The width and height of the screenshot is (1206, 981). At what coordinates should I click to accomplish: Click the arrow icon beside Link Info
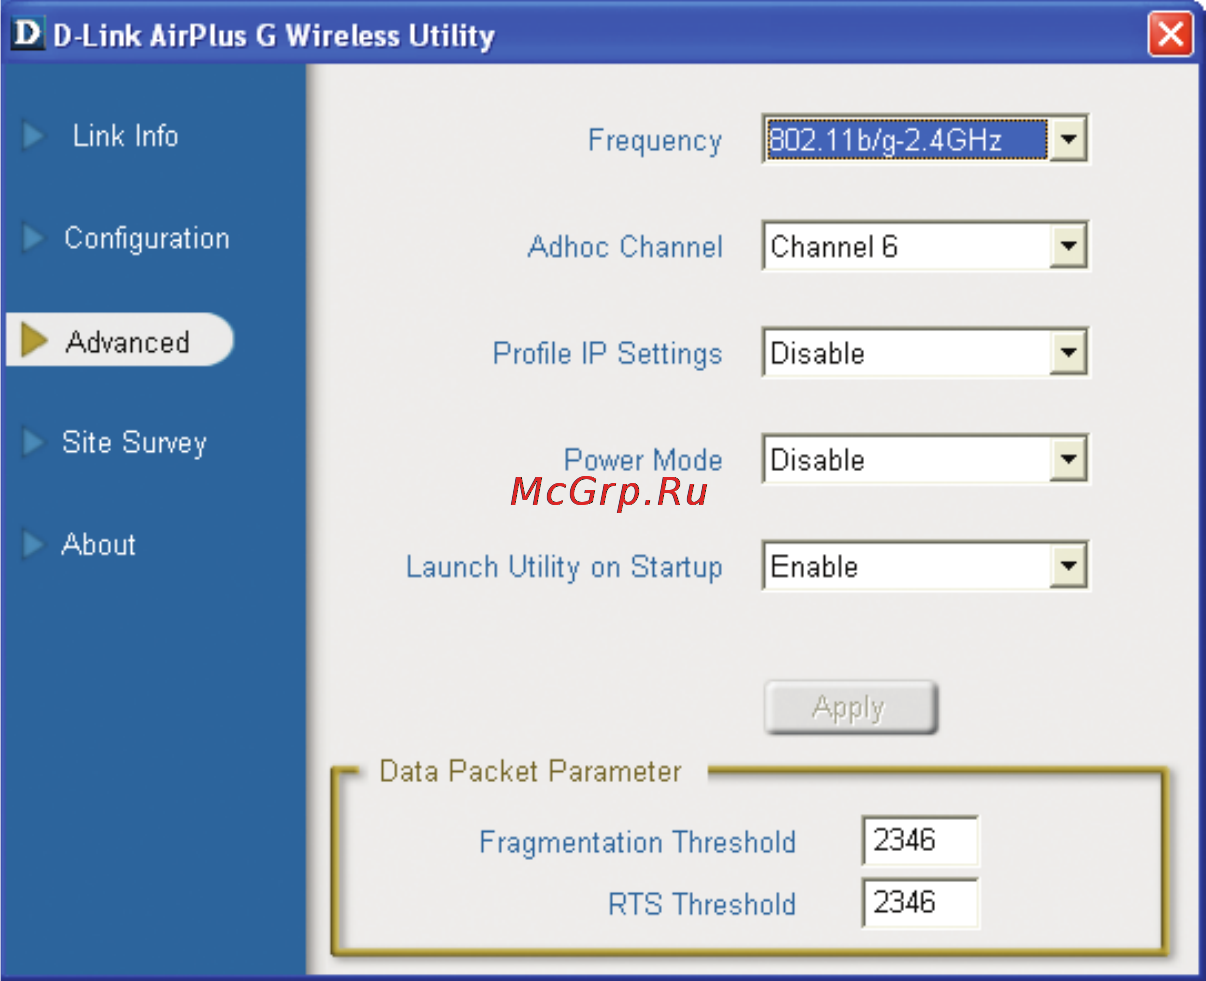pos(33,135)
